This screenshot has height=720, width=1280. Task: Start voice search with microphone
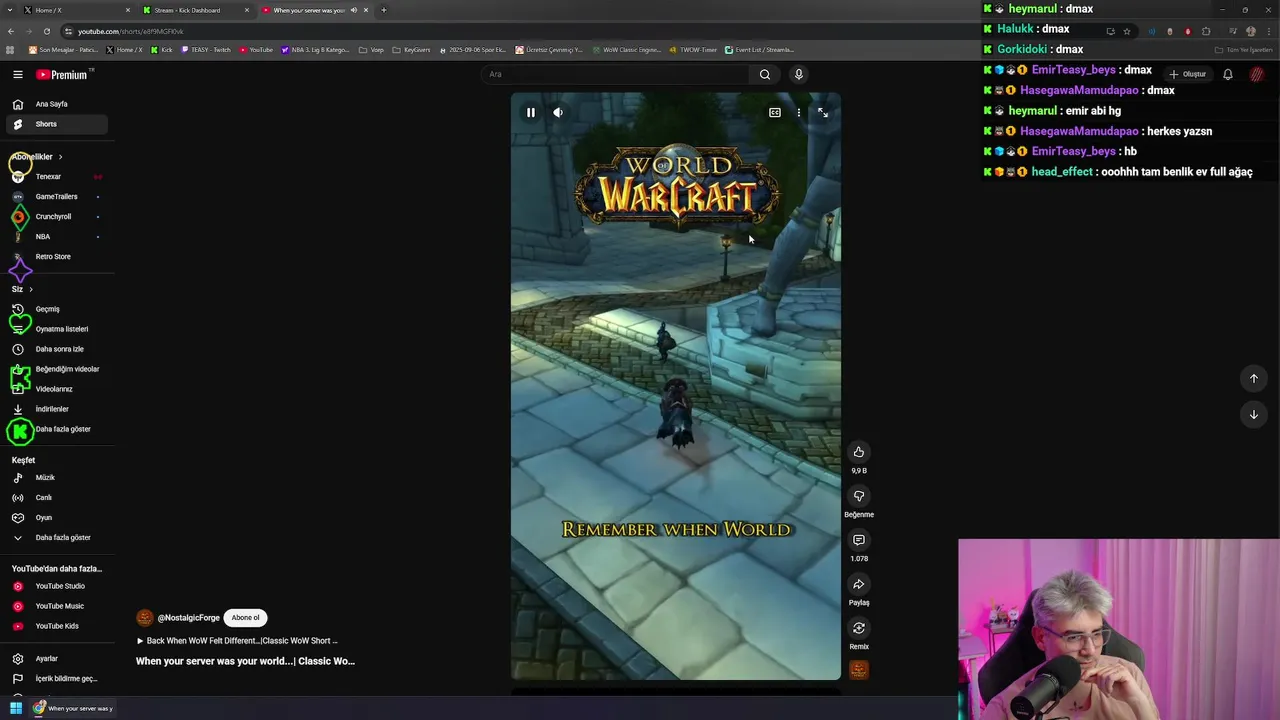point(798,74)
